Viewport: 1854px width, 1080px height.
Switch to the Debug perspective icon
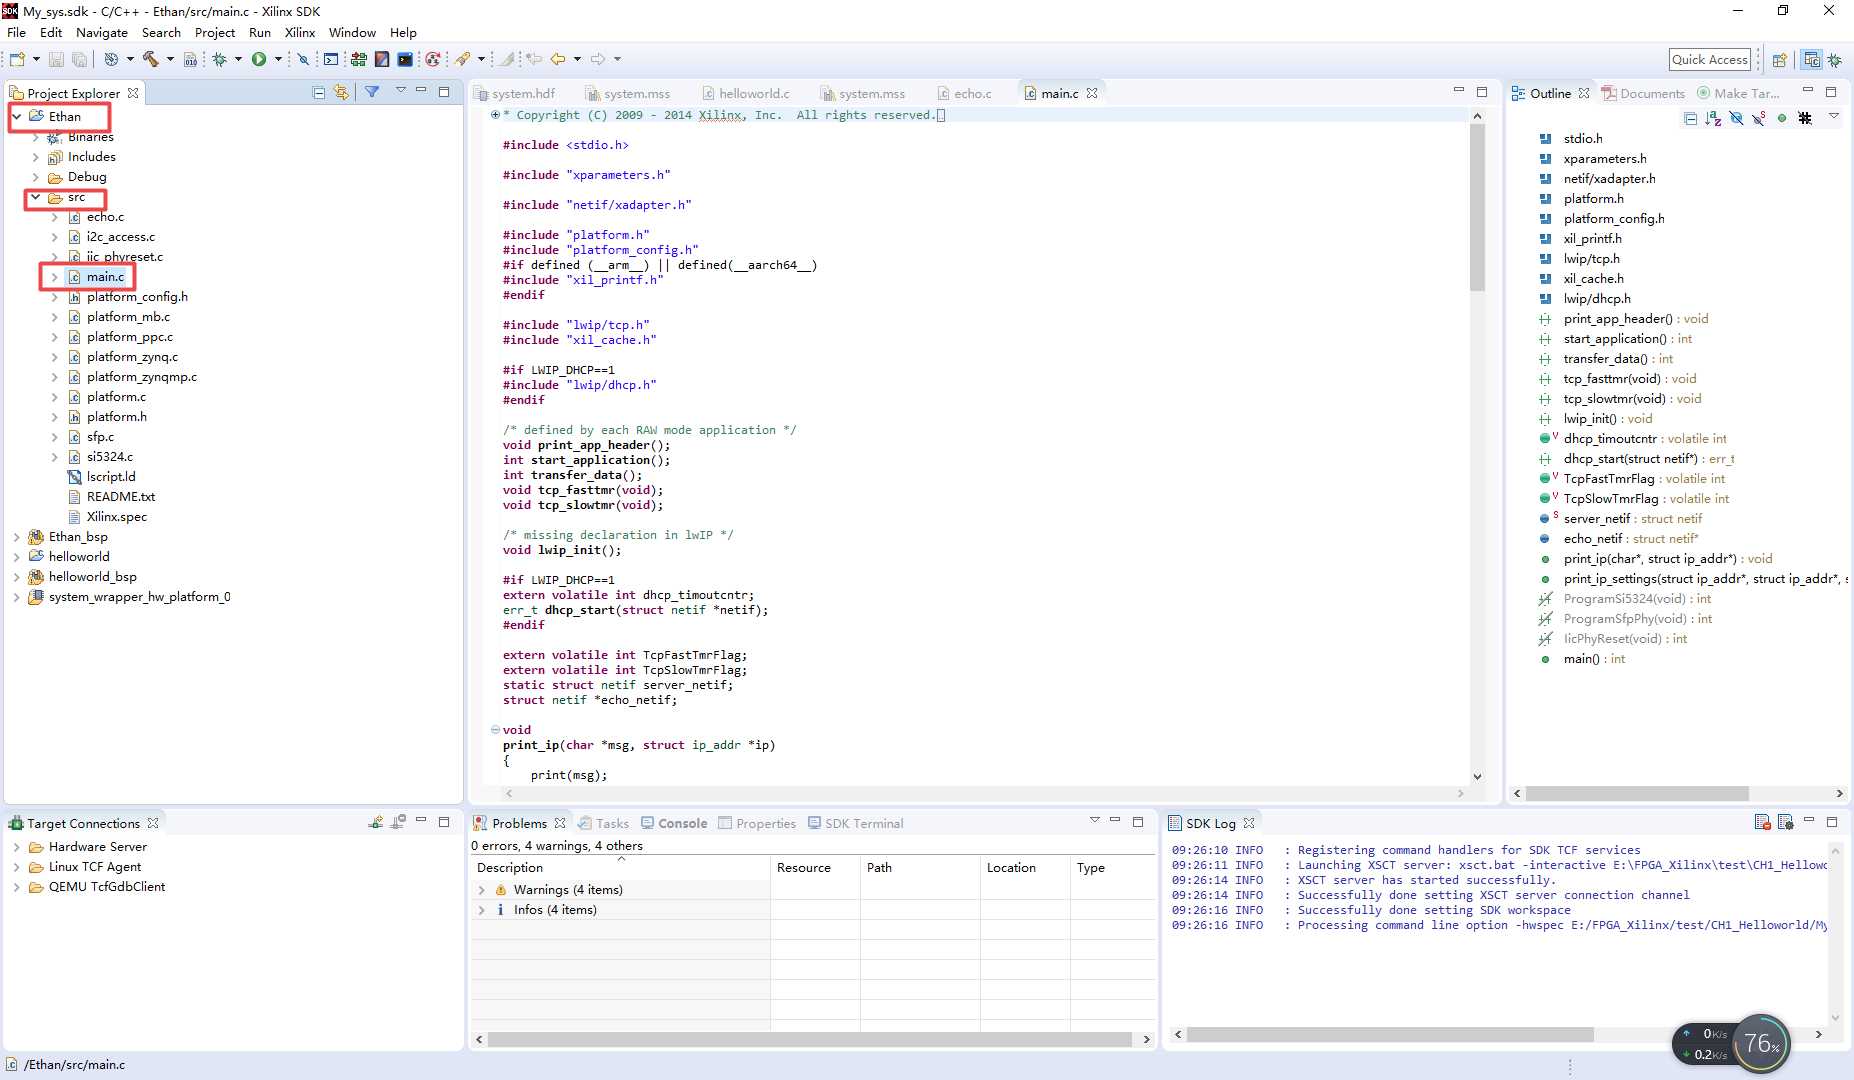[1835, 60]
